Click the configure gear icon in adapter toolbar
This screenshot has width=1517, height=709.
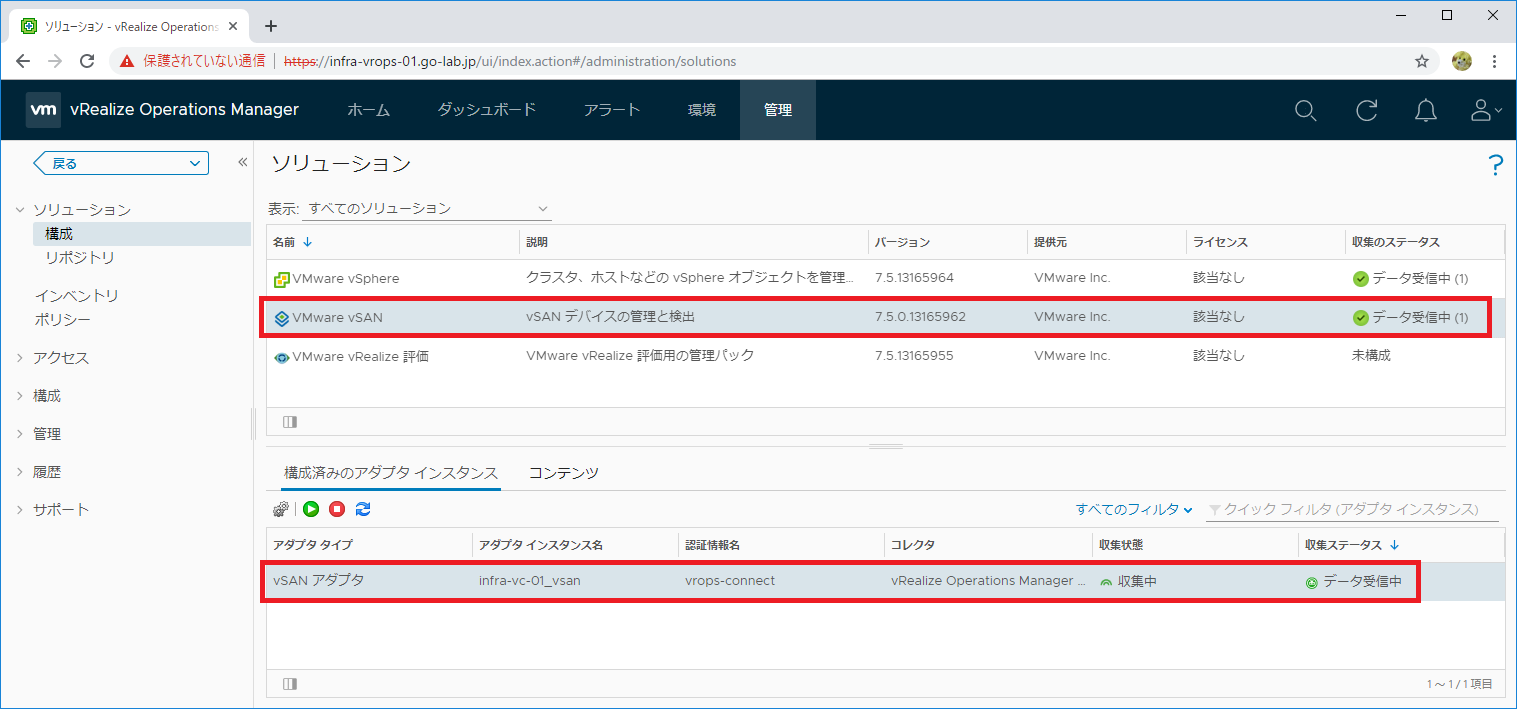[x=281, y=509]
